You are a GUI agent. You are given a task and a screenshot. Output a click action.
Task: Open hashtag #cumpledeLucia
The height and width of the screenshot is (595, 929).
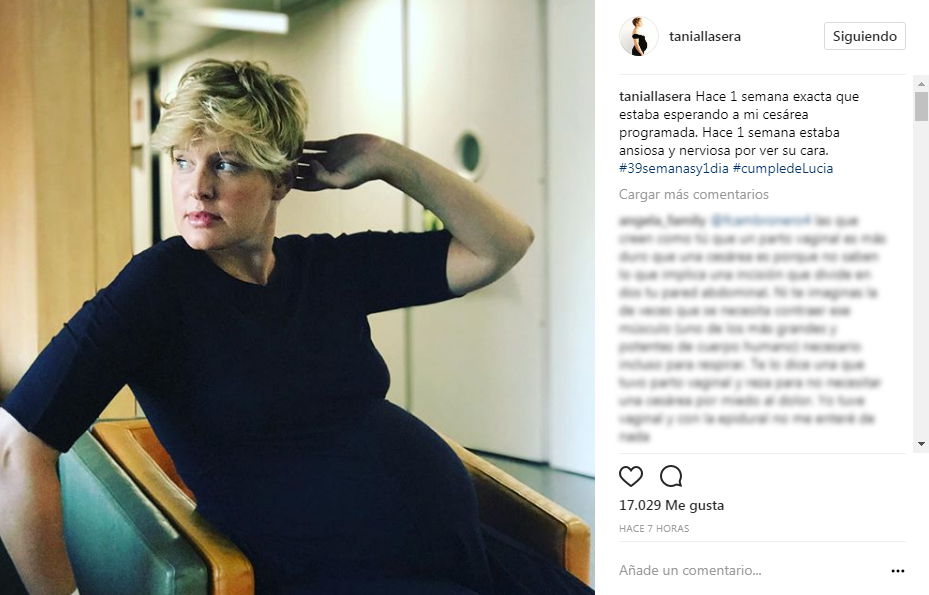[783, 168]
